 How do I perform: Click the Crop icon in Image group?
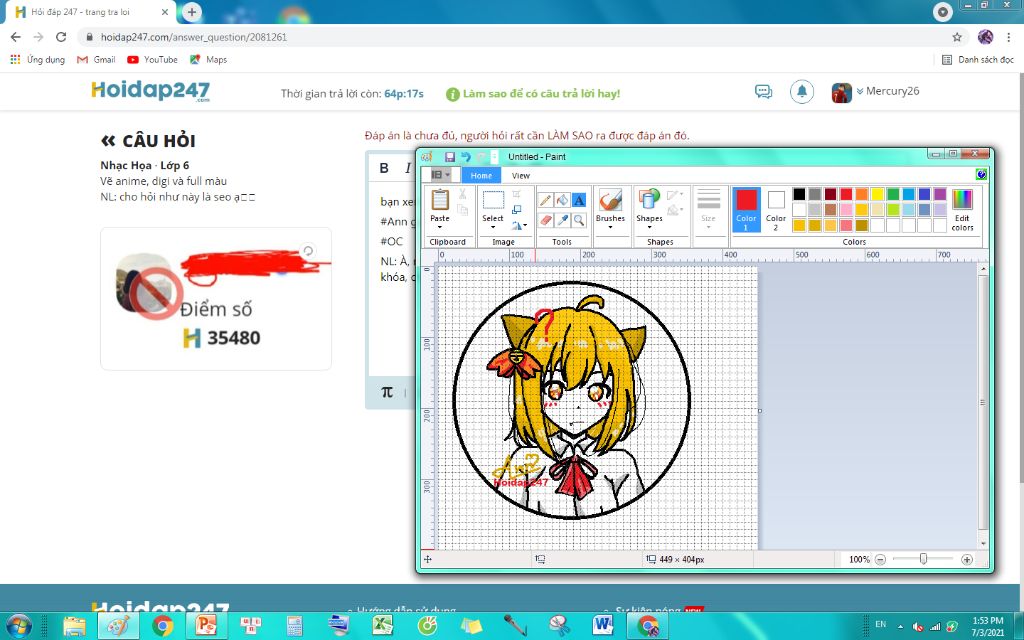click(x=517, y=194)
